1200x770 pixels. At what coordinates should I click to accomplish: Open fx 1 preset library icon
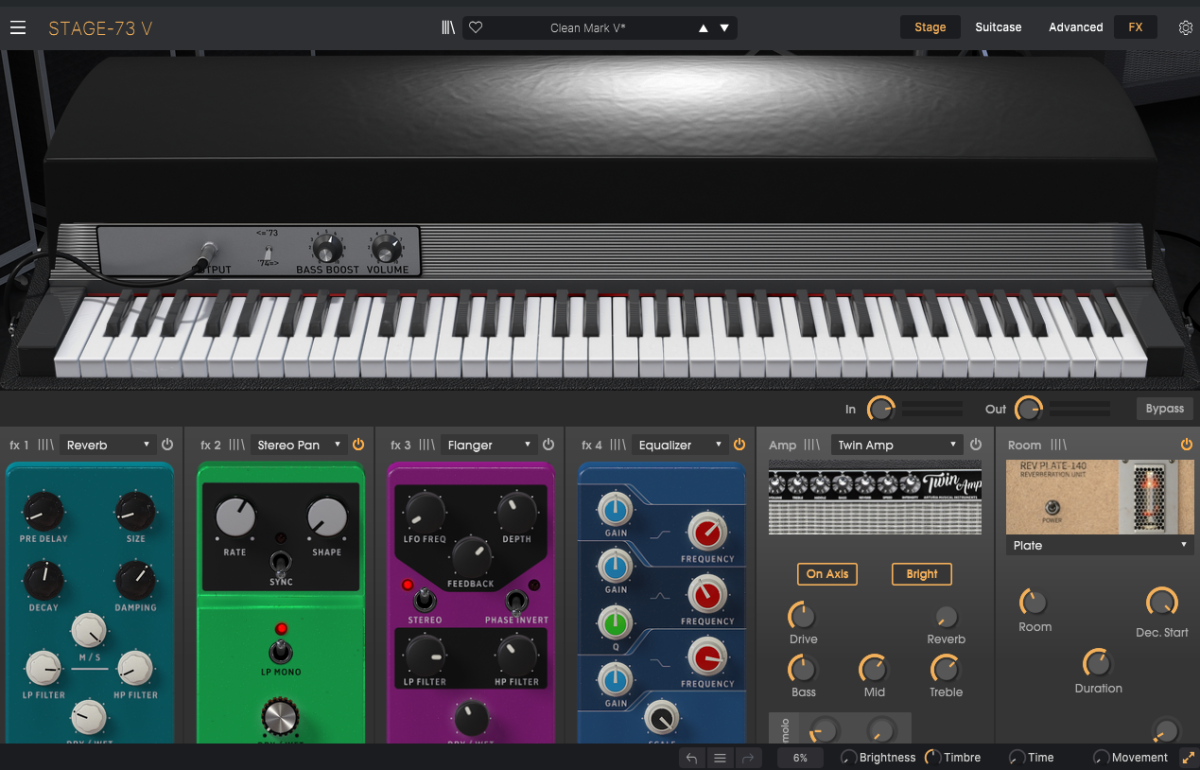pos(46,445)
